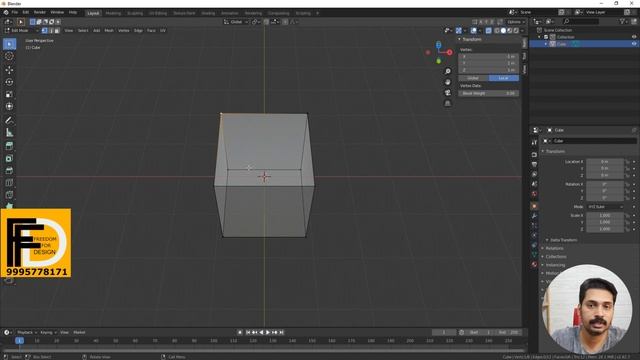Viewport: 640px width, 360px height.
Task: Open the Tool properties tab icon
Action: 534,142
